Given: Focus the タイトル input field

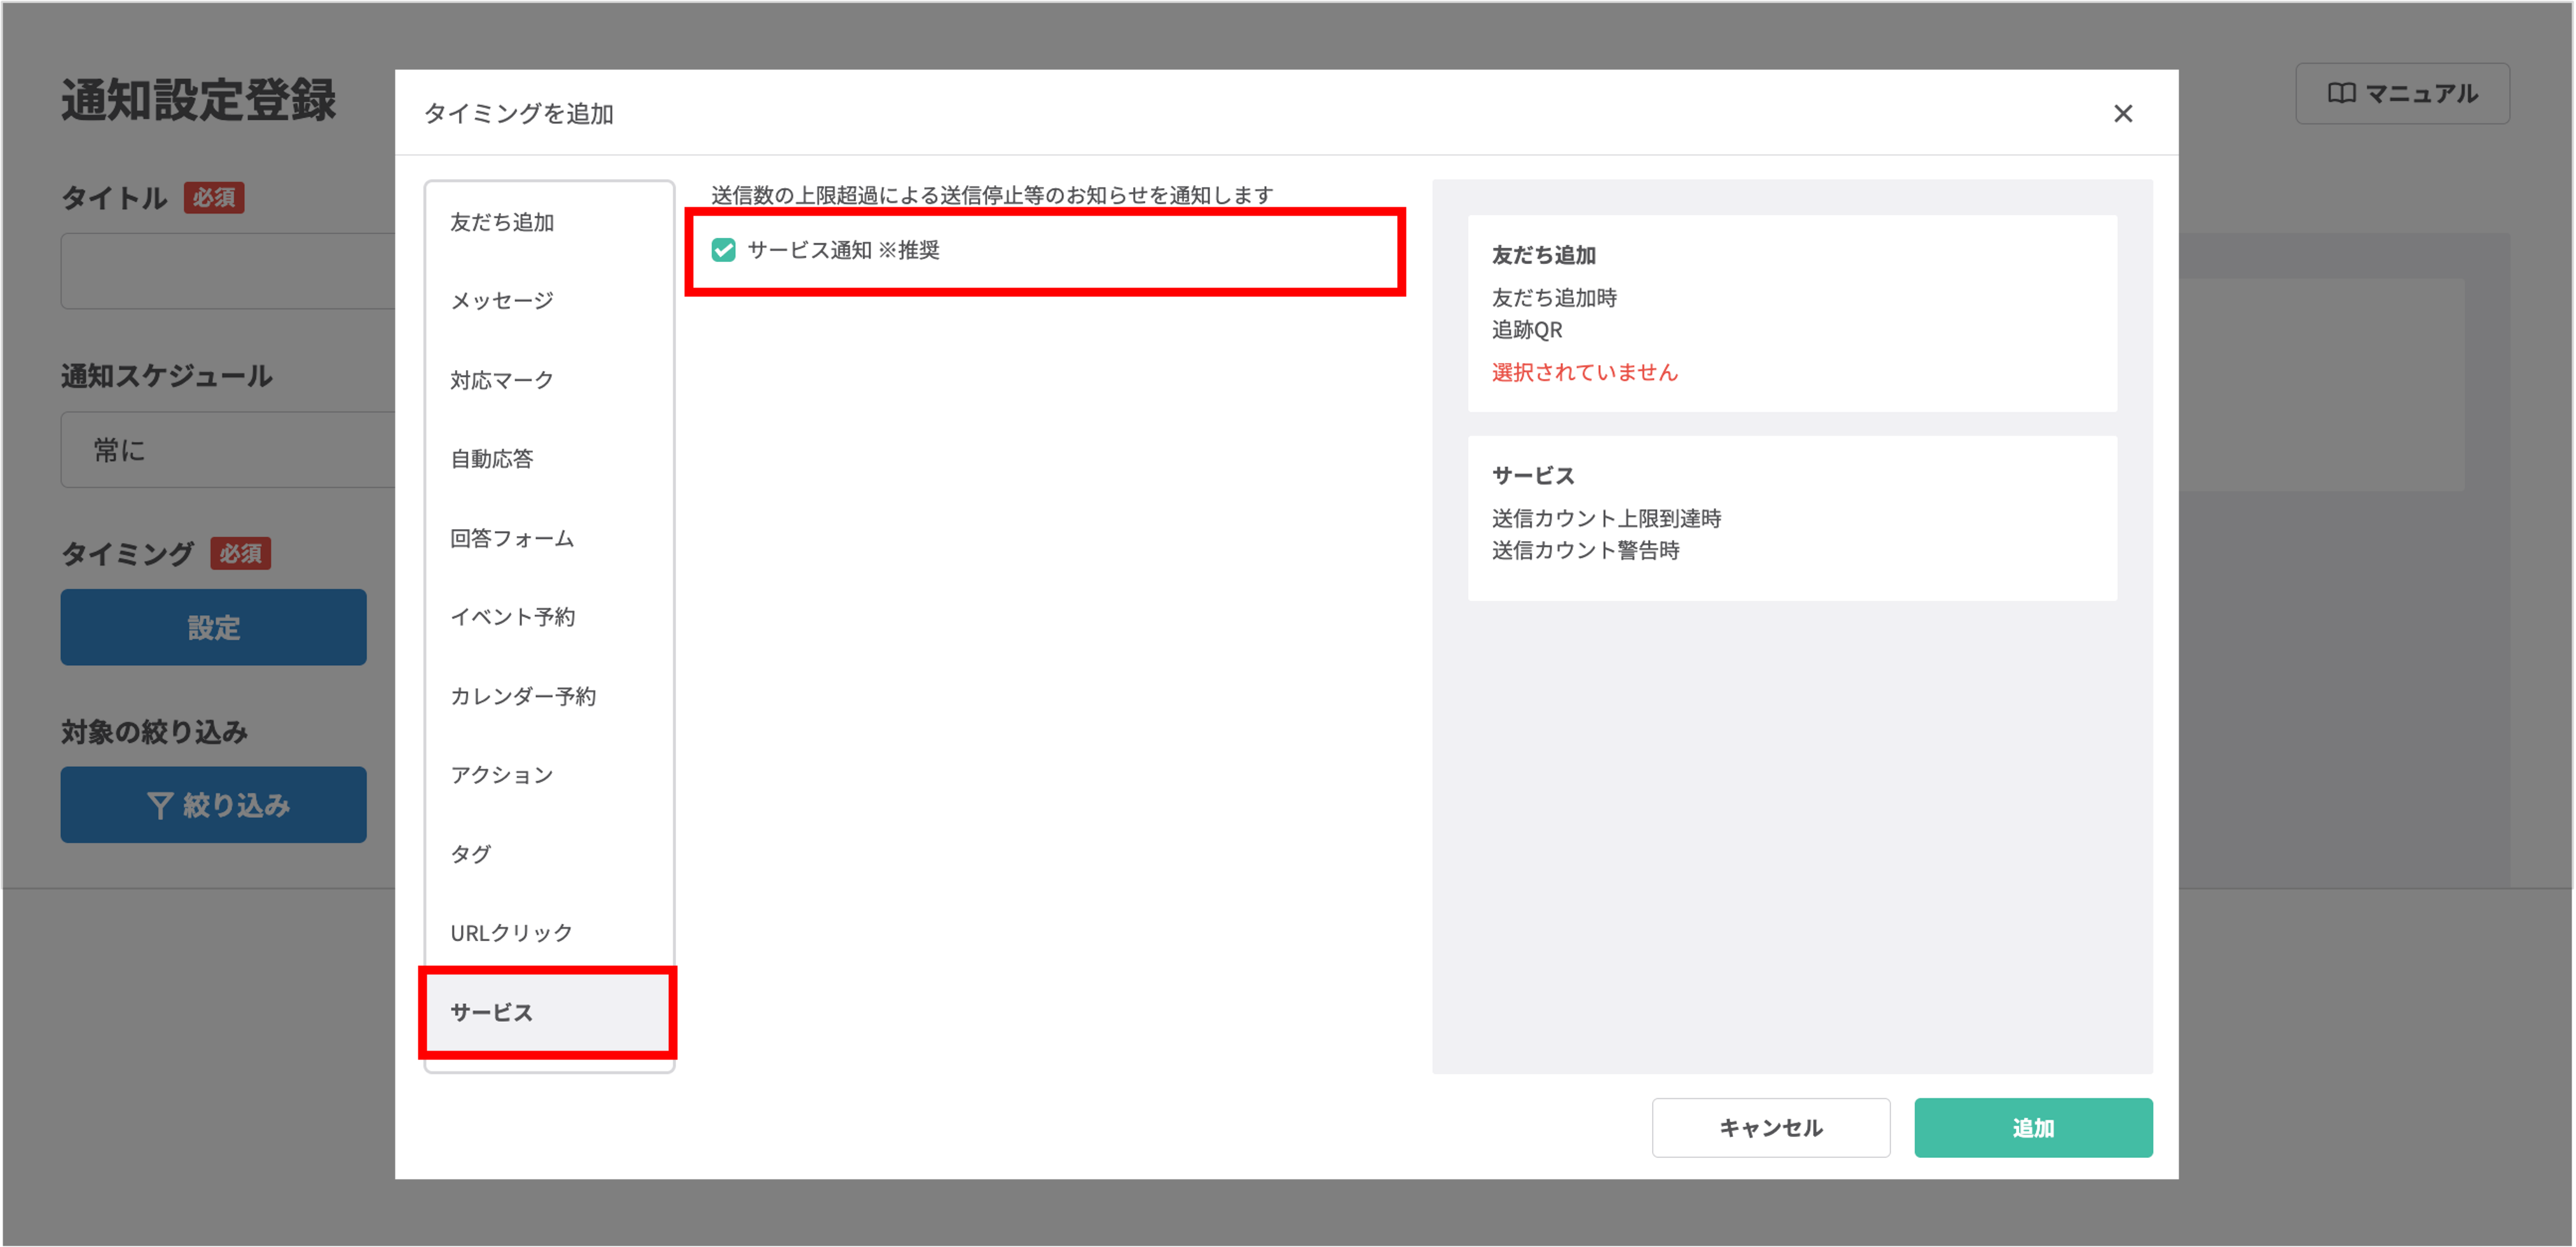Looking at the screenshot, I should [x=228, y=271].
